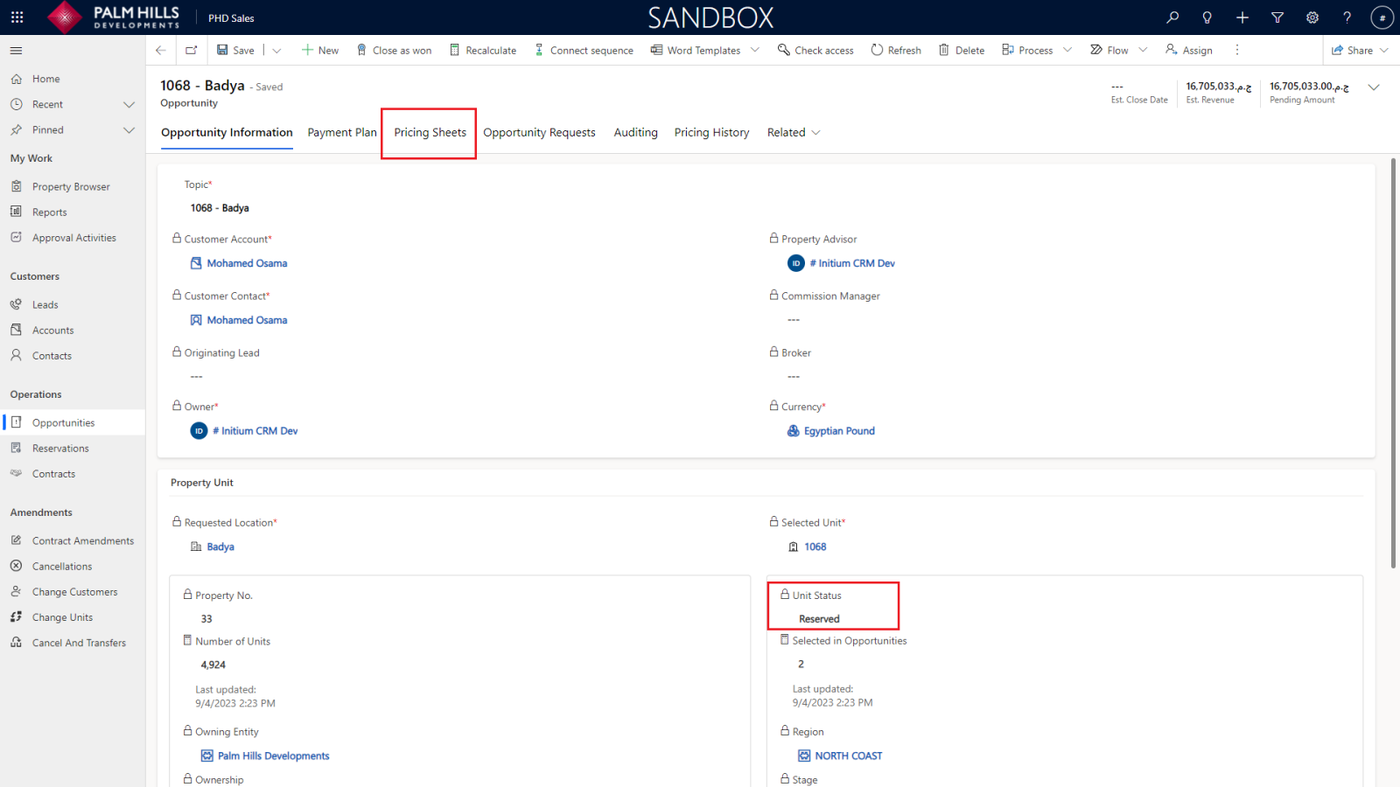Click the search magnifier icon in header
The width and height of the screenshot is (1400, 787).
(x=1172, y=17)
